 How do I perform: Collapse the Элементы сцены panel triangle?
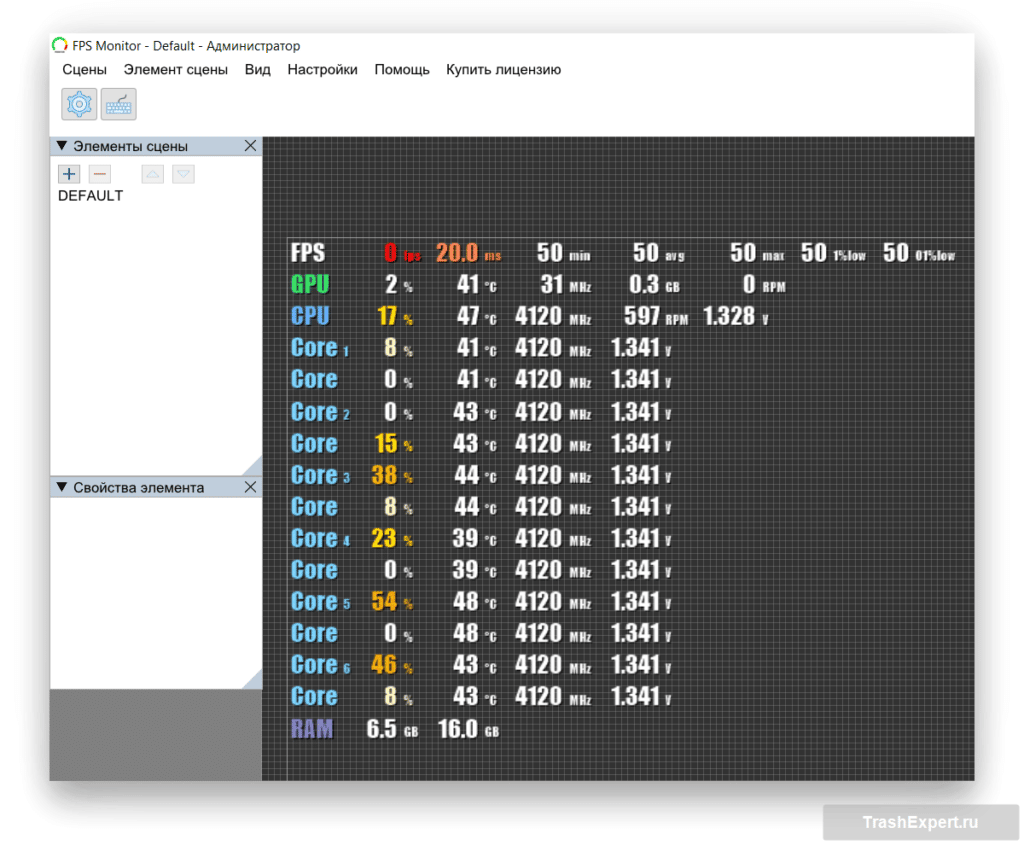pos(62,146)
